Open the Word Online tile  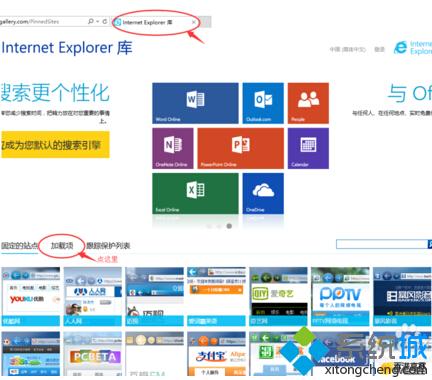(195, 103)
